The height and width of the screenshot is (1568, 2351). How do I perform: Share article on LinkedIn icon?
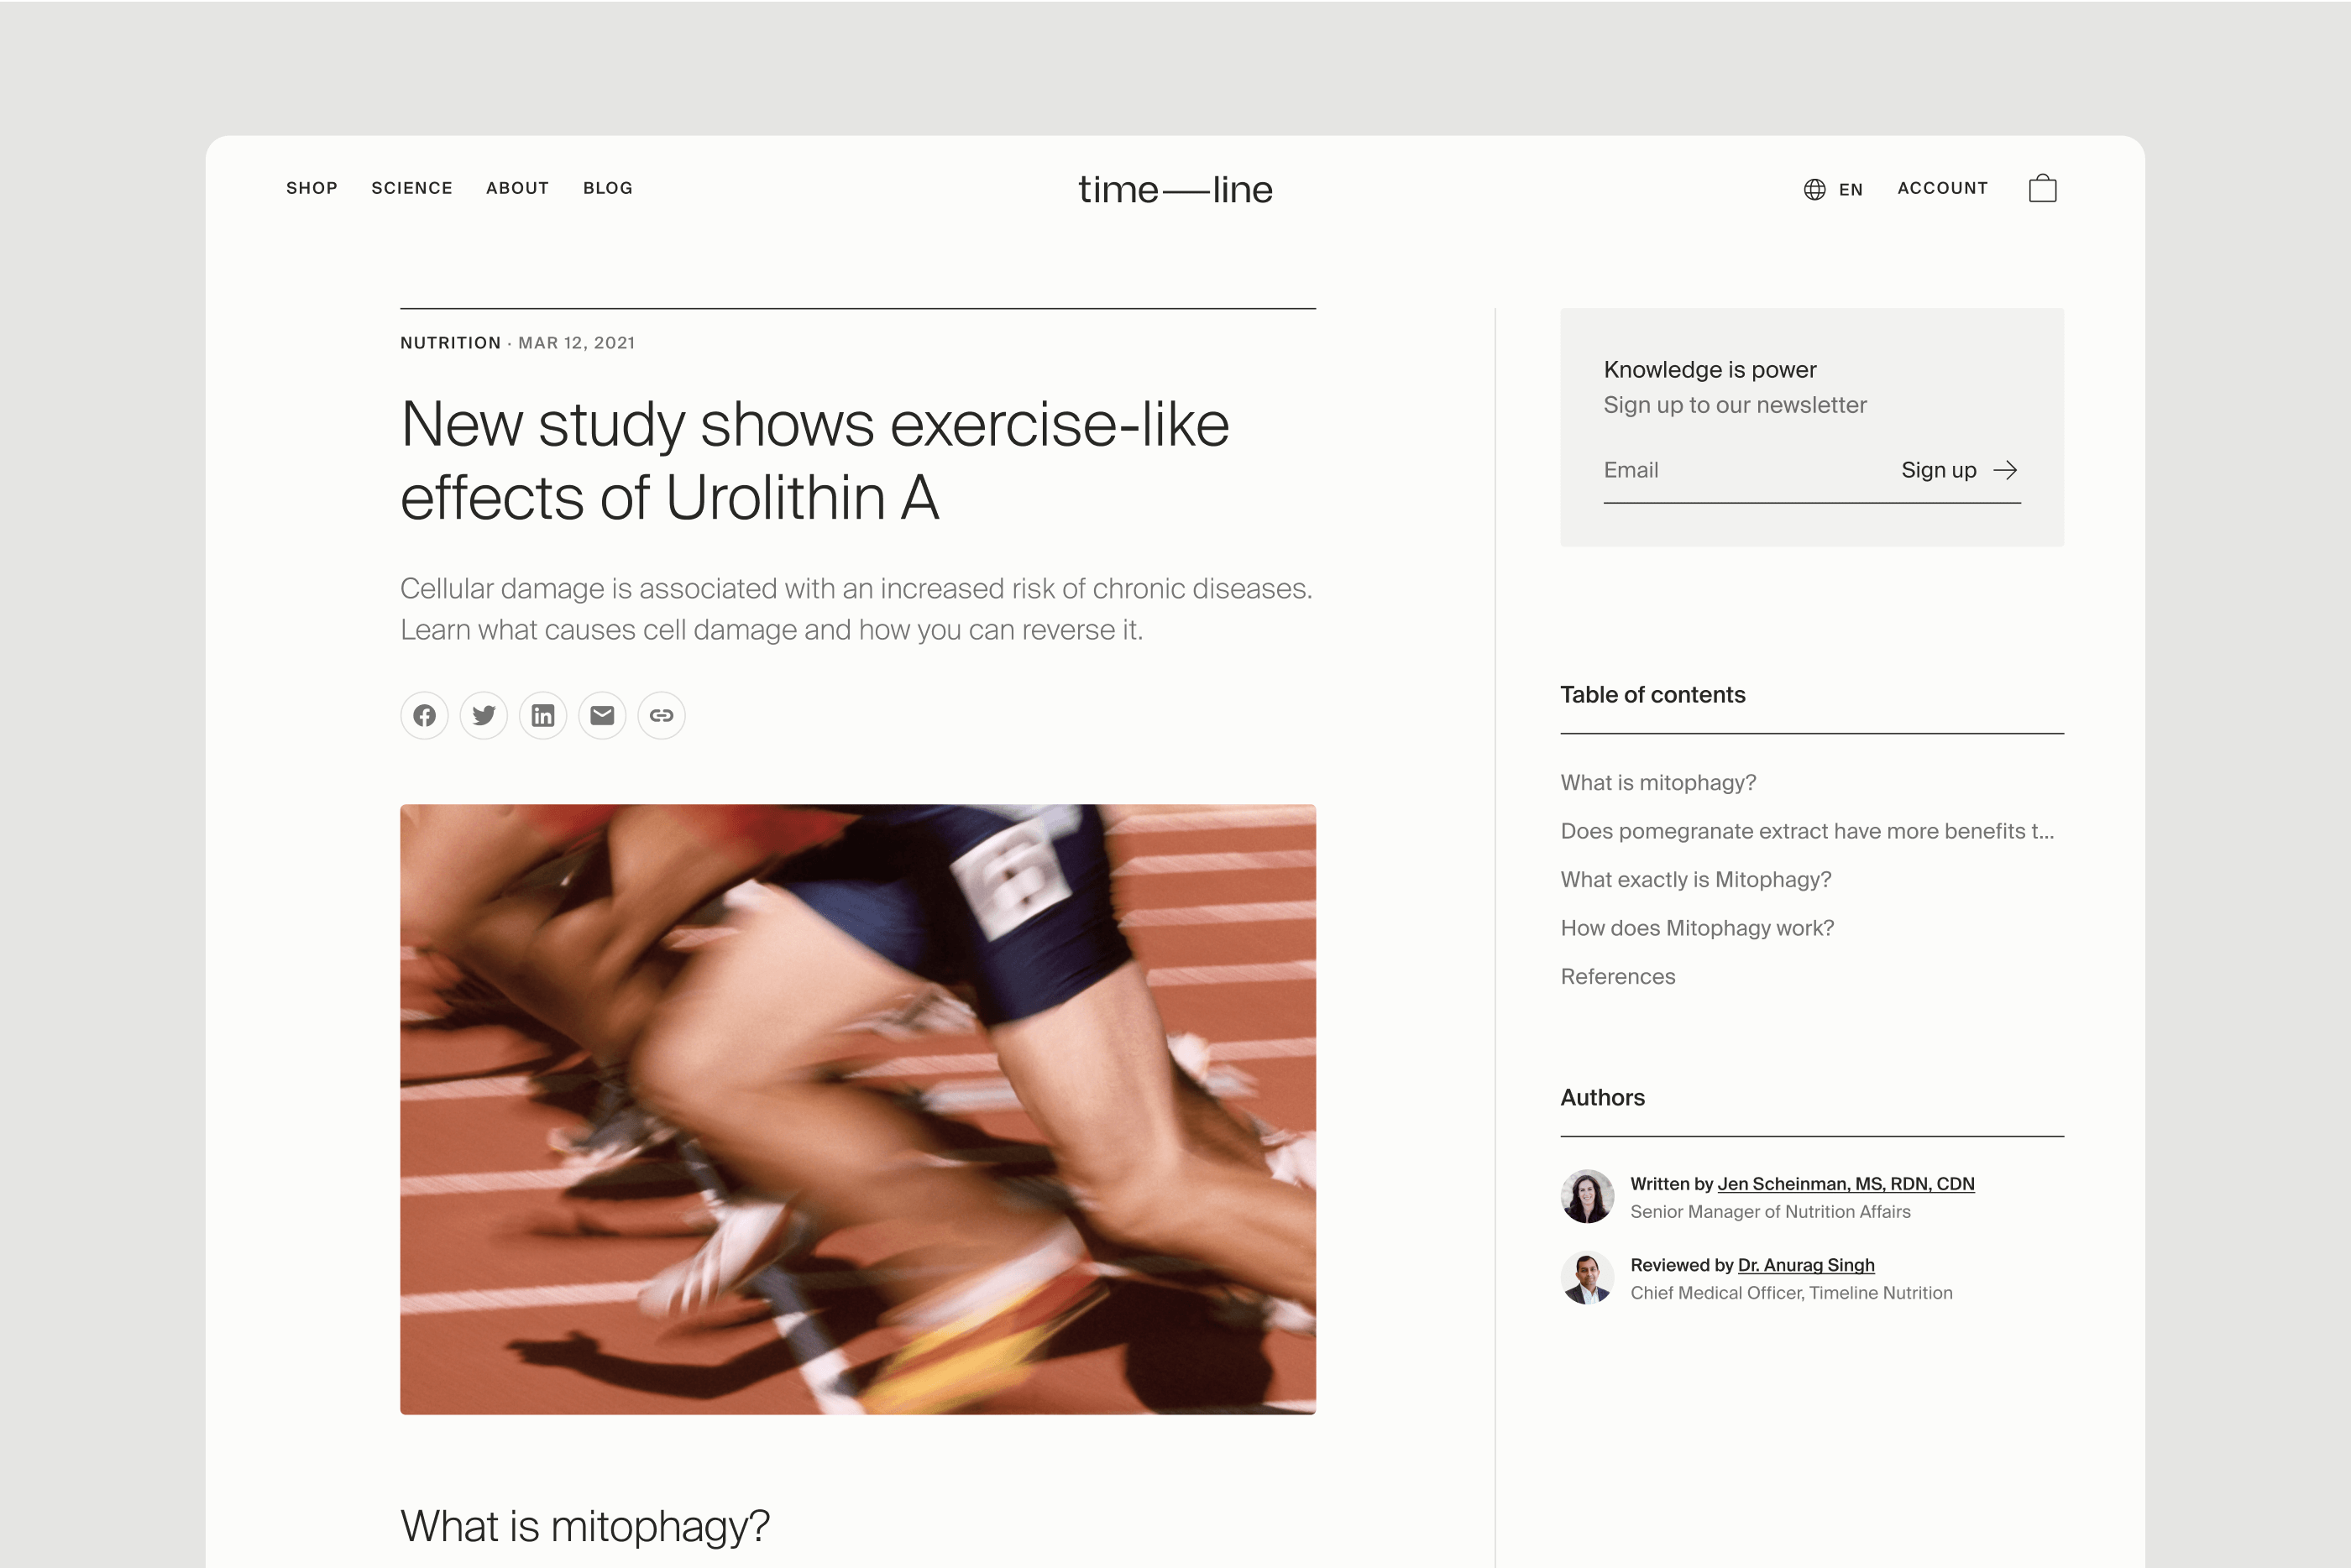click(543, 716)
